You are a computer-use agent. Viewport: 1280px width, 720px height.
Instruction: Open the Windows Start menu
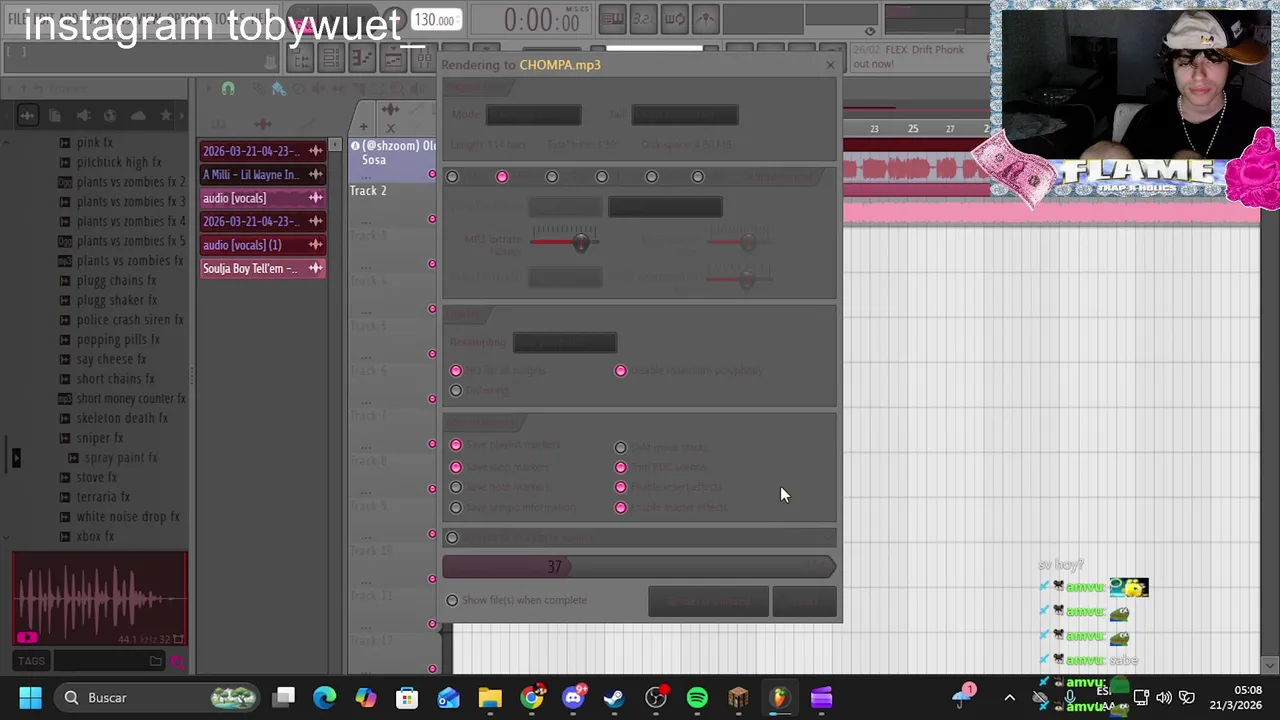30,697
